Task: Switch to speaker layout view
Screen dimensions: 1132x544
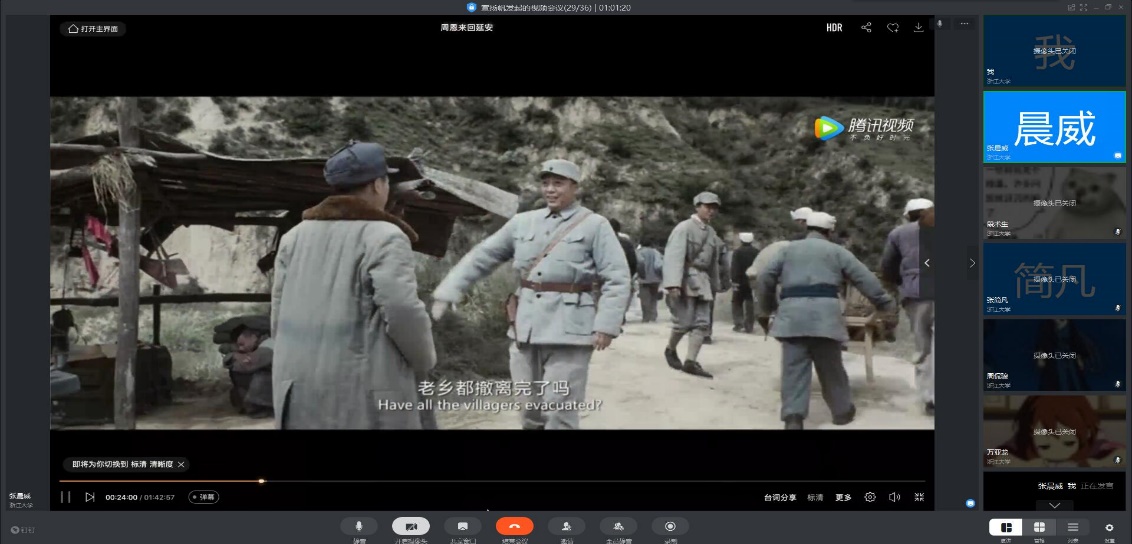Action: click(1006, 527)
